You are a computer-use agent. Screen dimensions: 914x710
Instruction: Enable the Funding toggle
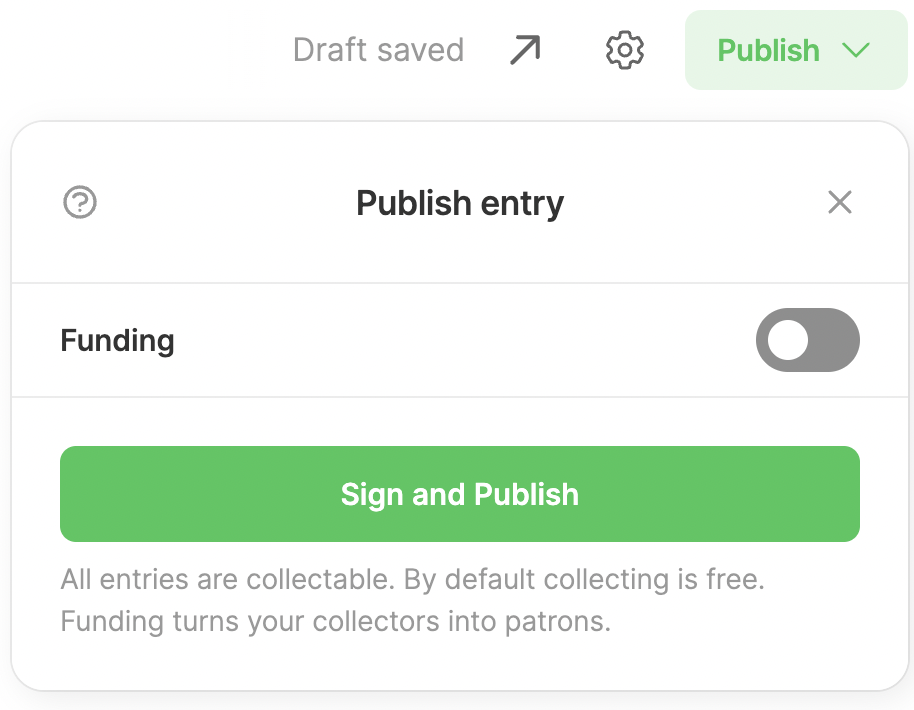[807, 340]
